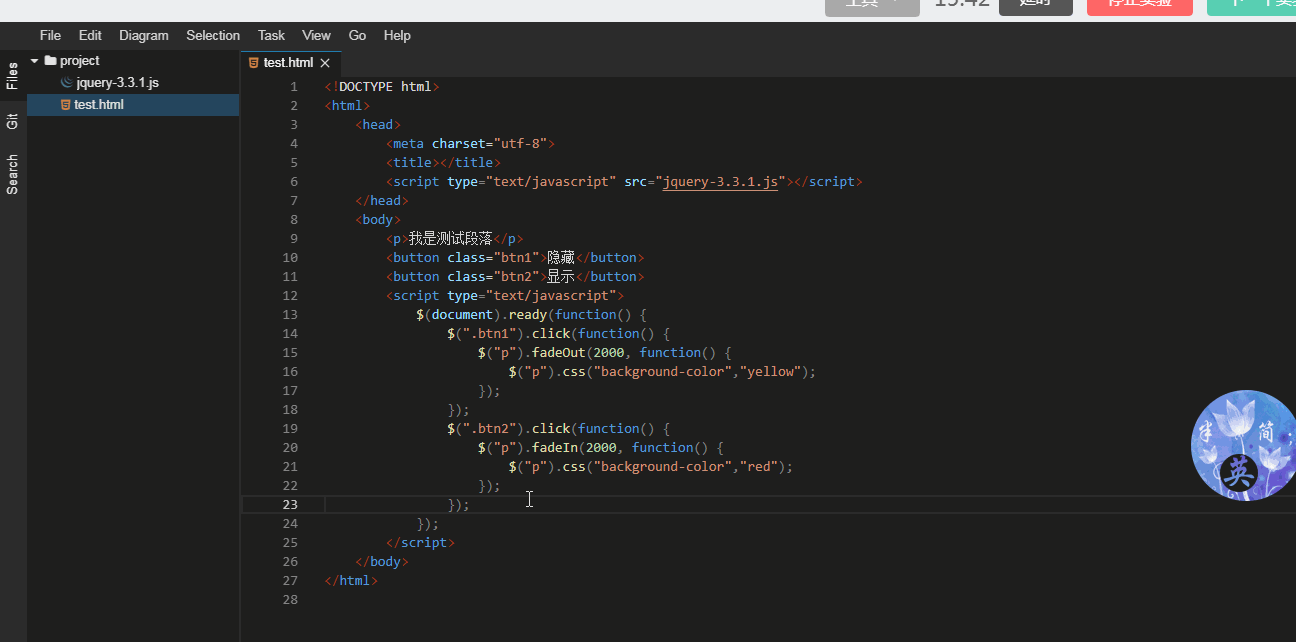Image resolution: width=1296 pixels, height=642 pixels.
Task: Switch to the Search side panel
Action: [x=12, y=174]
